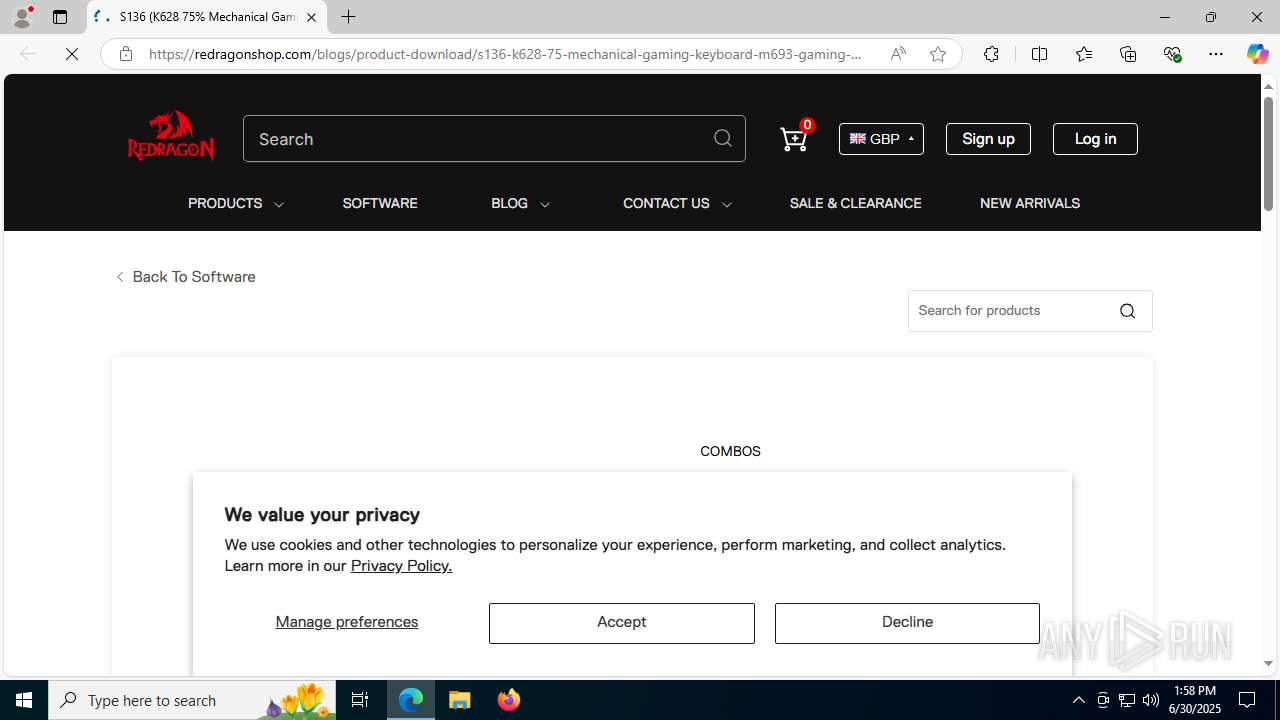Open the Extensions icon
Screen dimensions: 1280x720
click(991, 54)
